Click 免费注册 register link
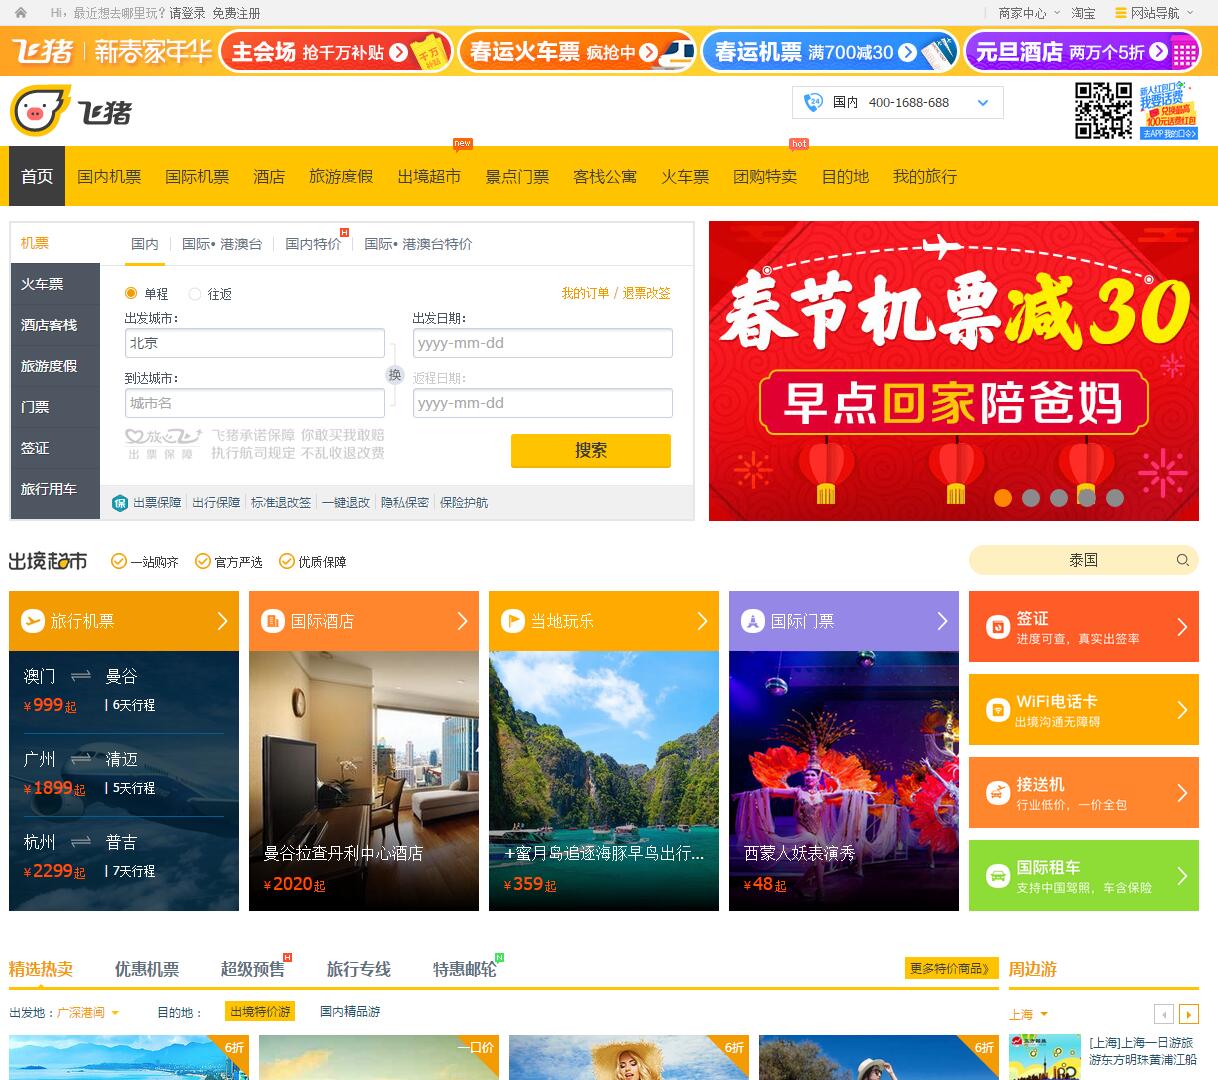 236,13
